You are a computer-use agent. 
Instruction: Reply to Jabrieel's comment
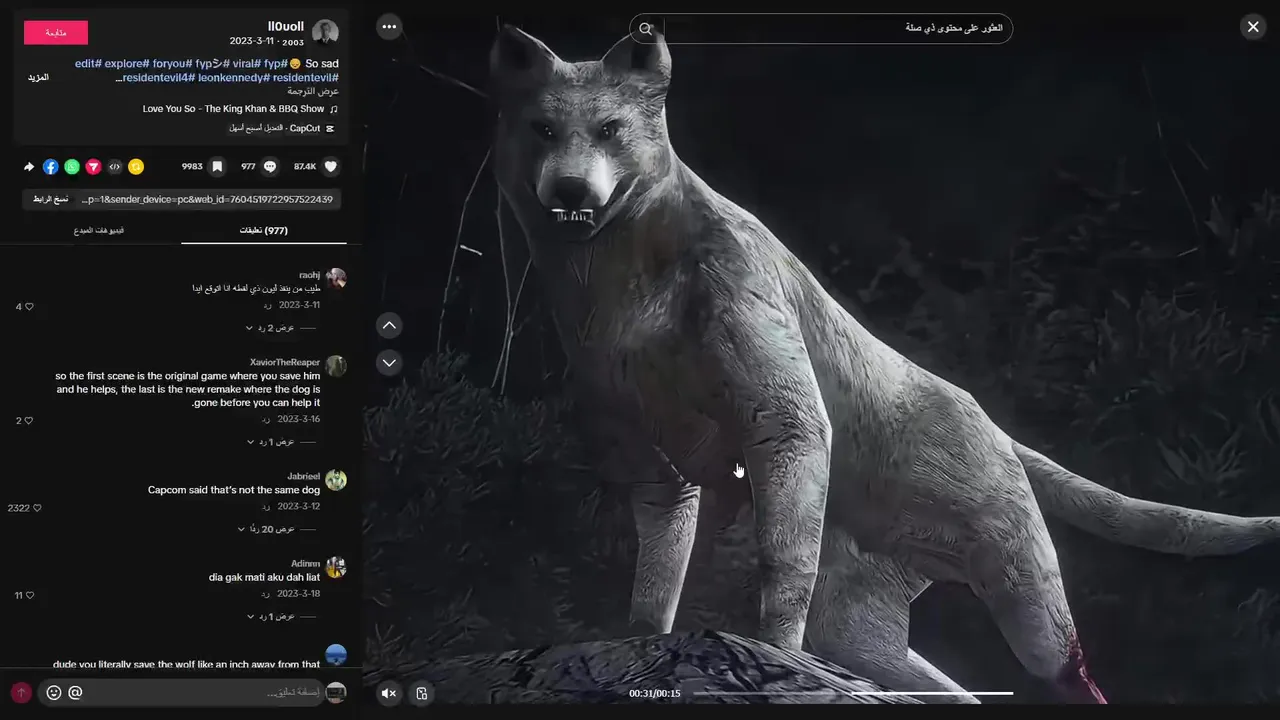click(267, 507)
